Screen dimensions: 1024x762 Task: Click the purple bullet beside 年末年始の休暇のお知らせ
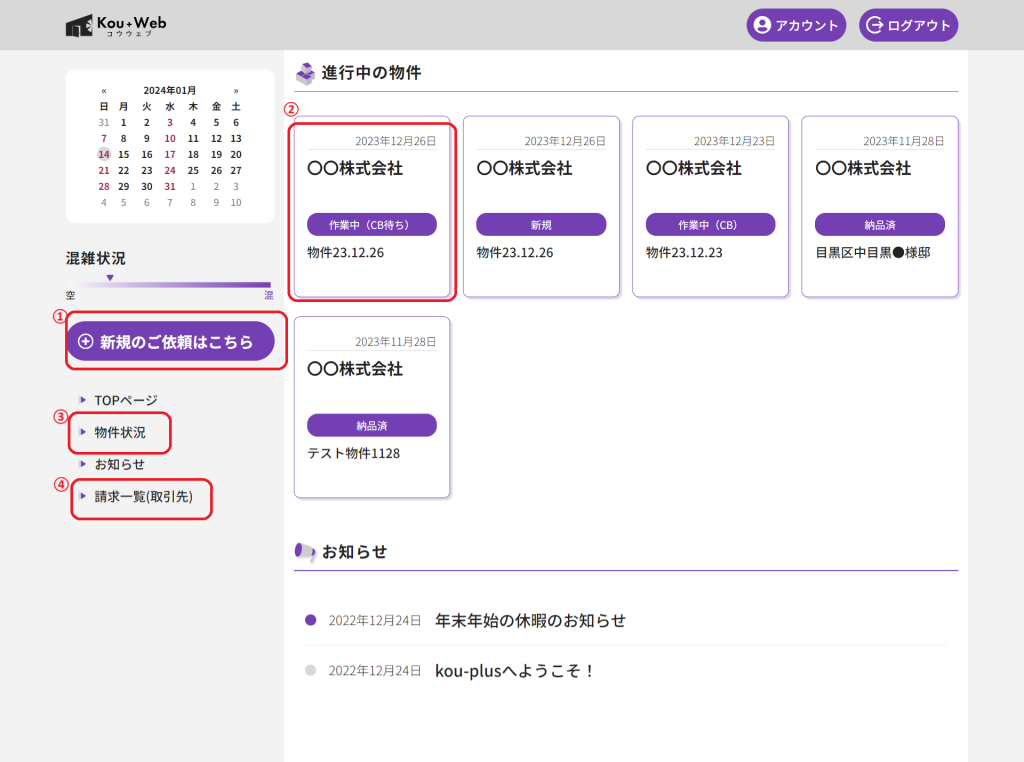309,620
